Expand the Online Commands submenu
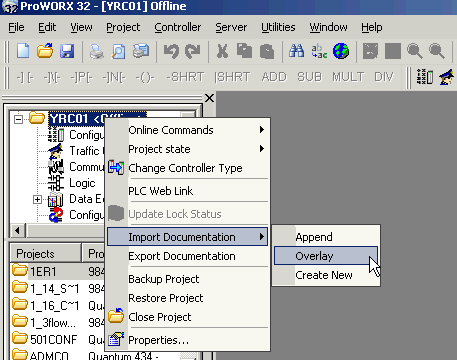Image resolution: width=457 pixels, height=360 pixels. [187, 130]
